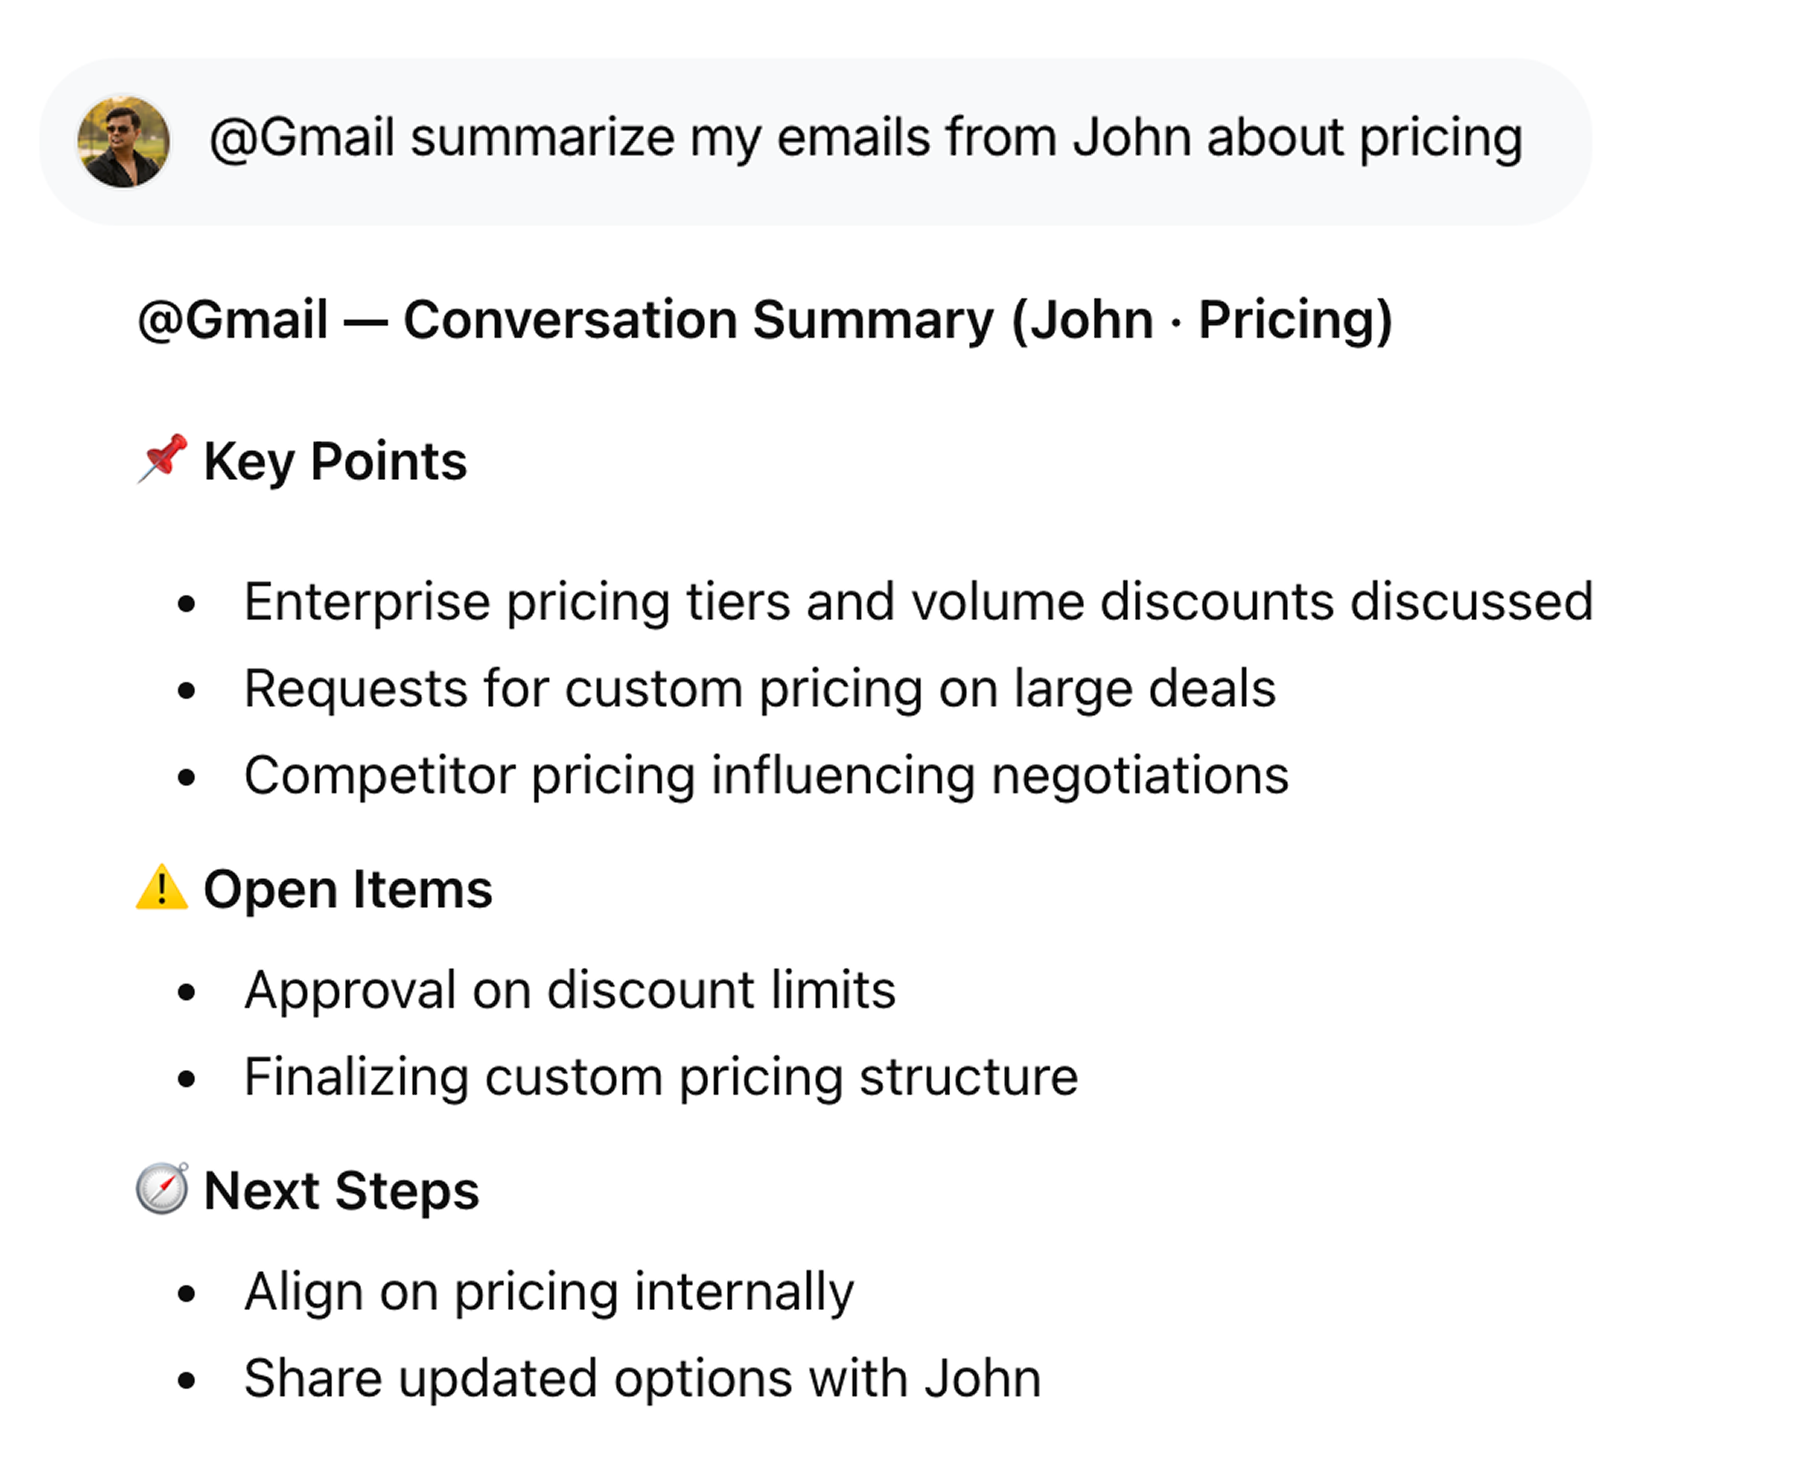Click the sunglasses profile picture thumbnail
Viewport: 1816px width, 1484px height.
point(123,140)
